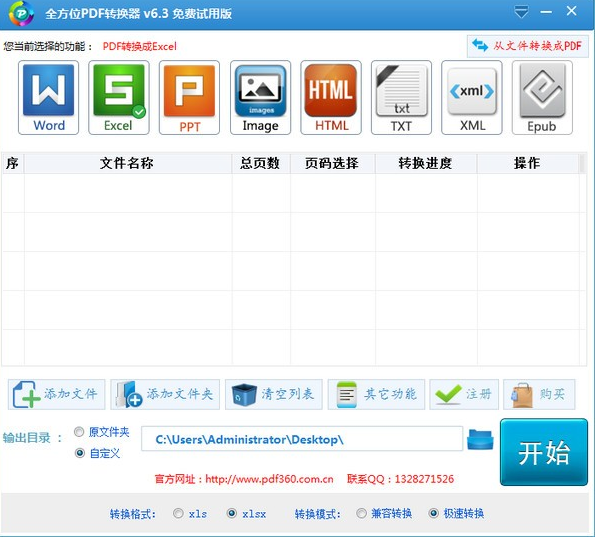
Task: Choose the 极速转换 mode radio button
Action: pyautogui.click(x=433, y=513)
